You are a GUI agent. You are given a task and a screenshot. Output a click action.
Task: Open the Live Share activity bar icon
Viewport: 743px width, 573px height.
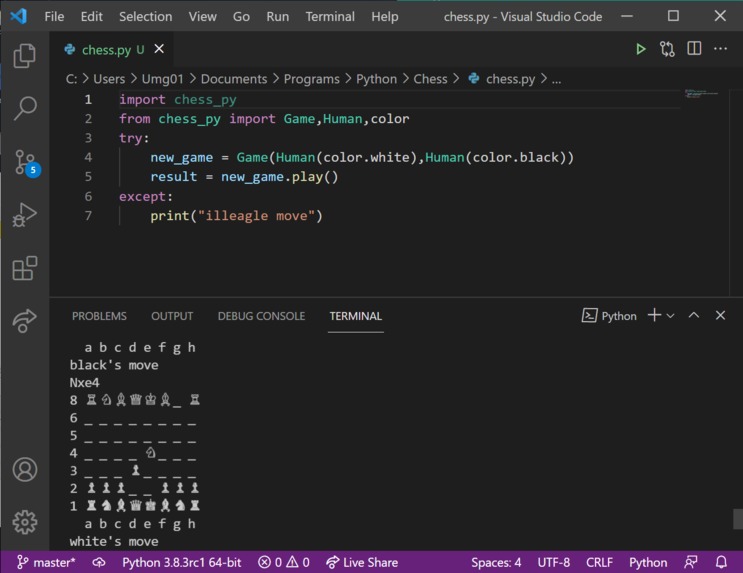tap(25, 320)
